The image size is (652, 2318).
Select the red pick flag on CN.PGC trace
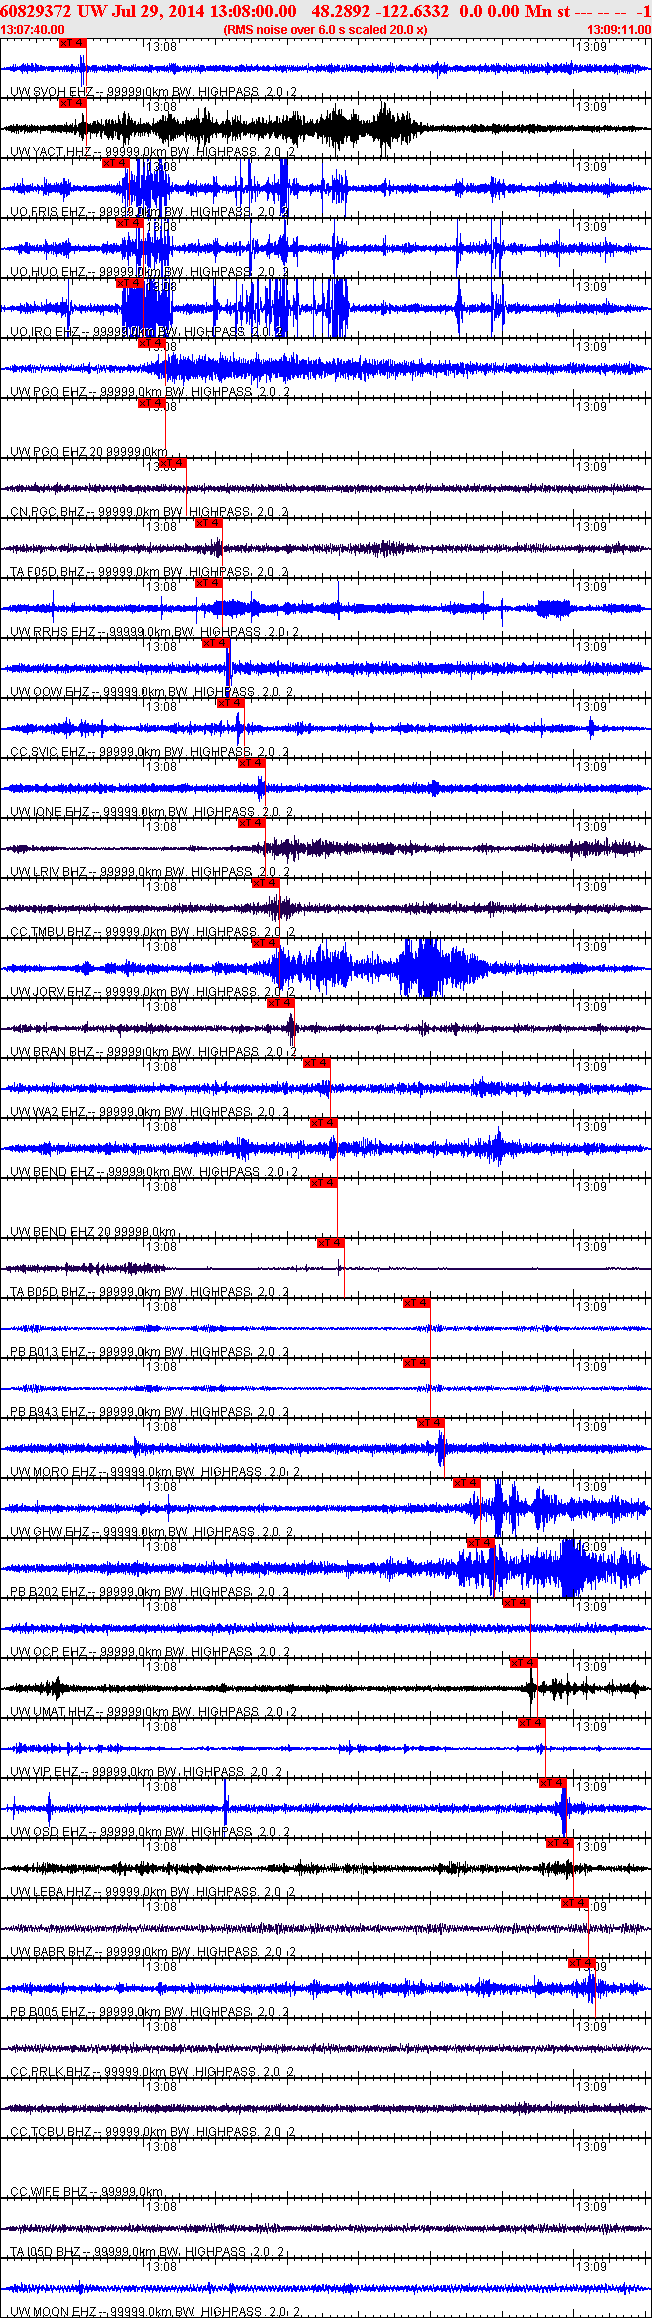tap(173, 463)
